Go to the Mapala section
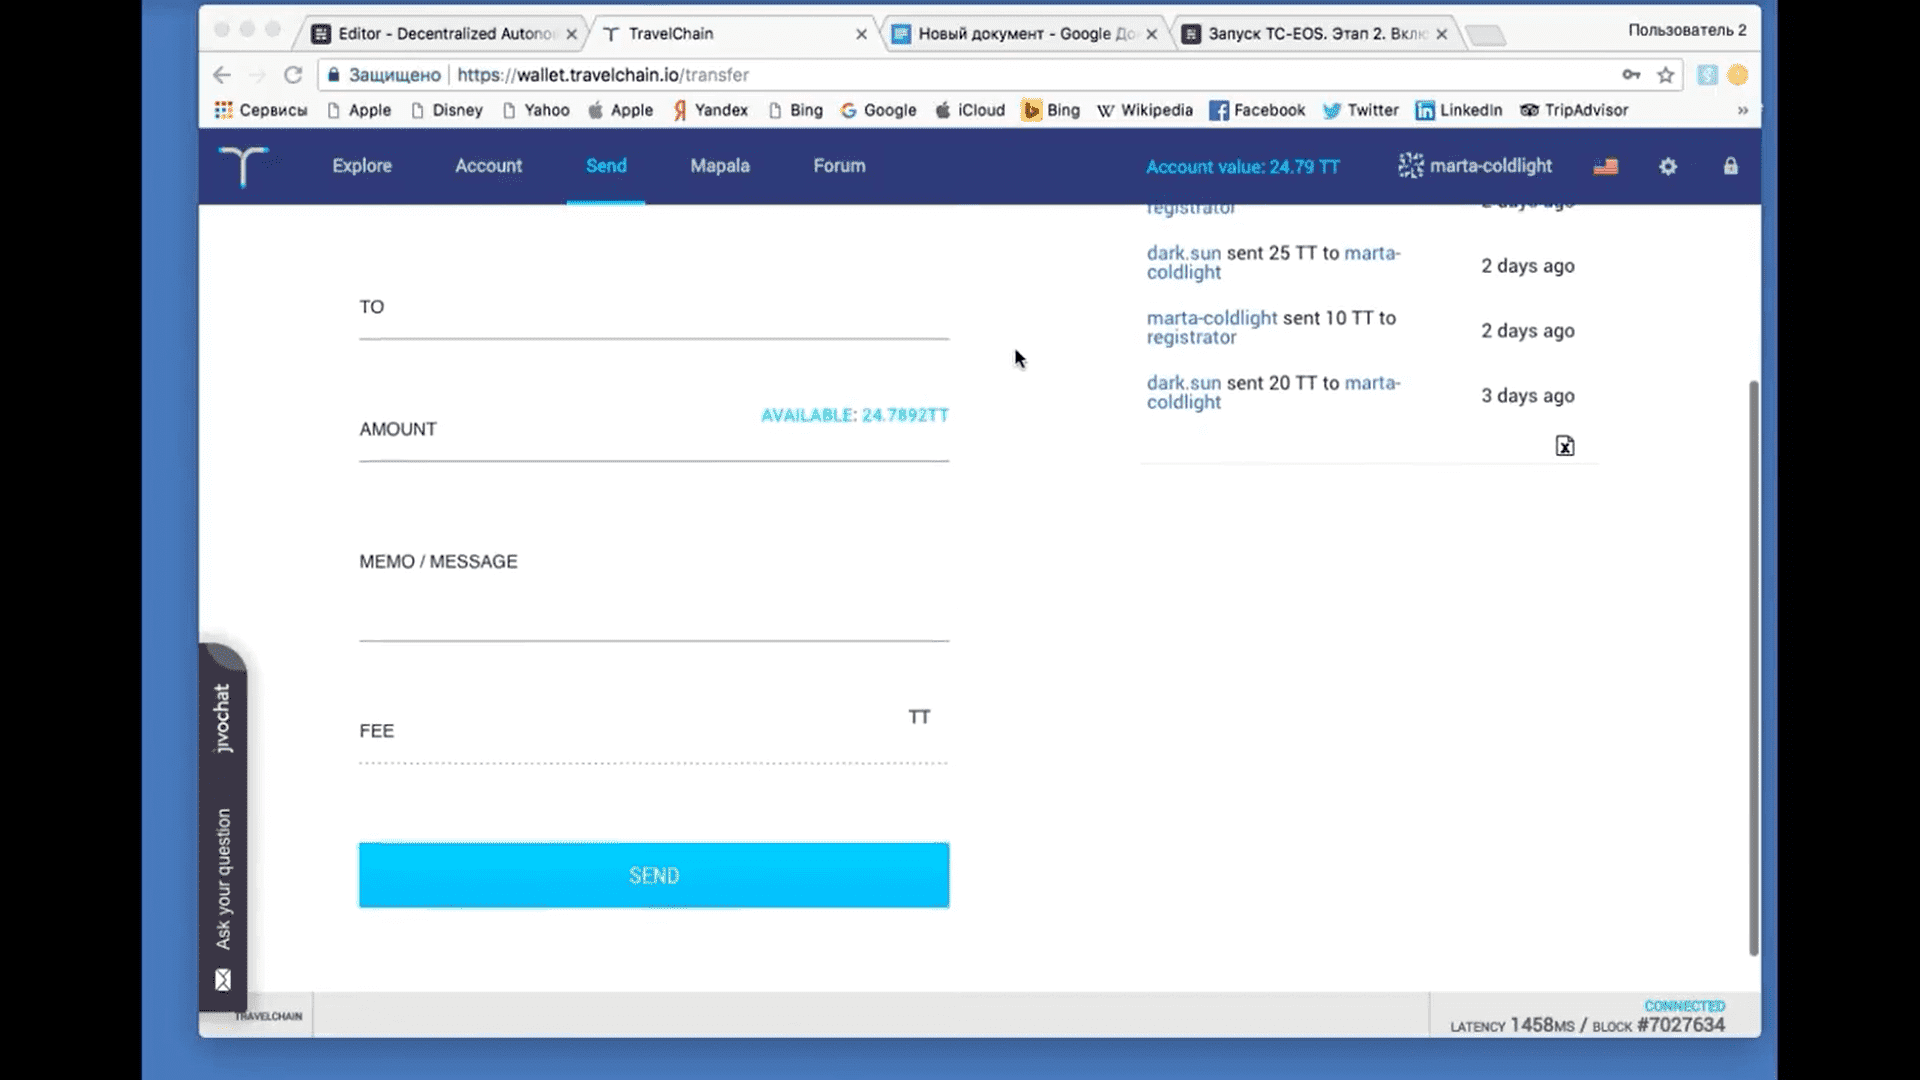The width and height of the screenshot is (1920, 1080). point(720,166)
